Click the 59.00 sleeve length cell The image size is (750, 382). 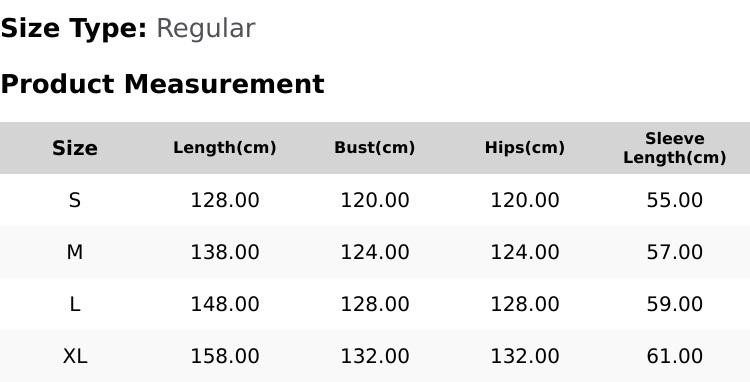click(x=674, y=304)
